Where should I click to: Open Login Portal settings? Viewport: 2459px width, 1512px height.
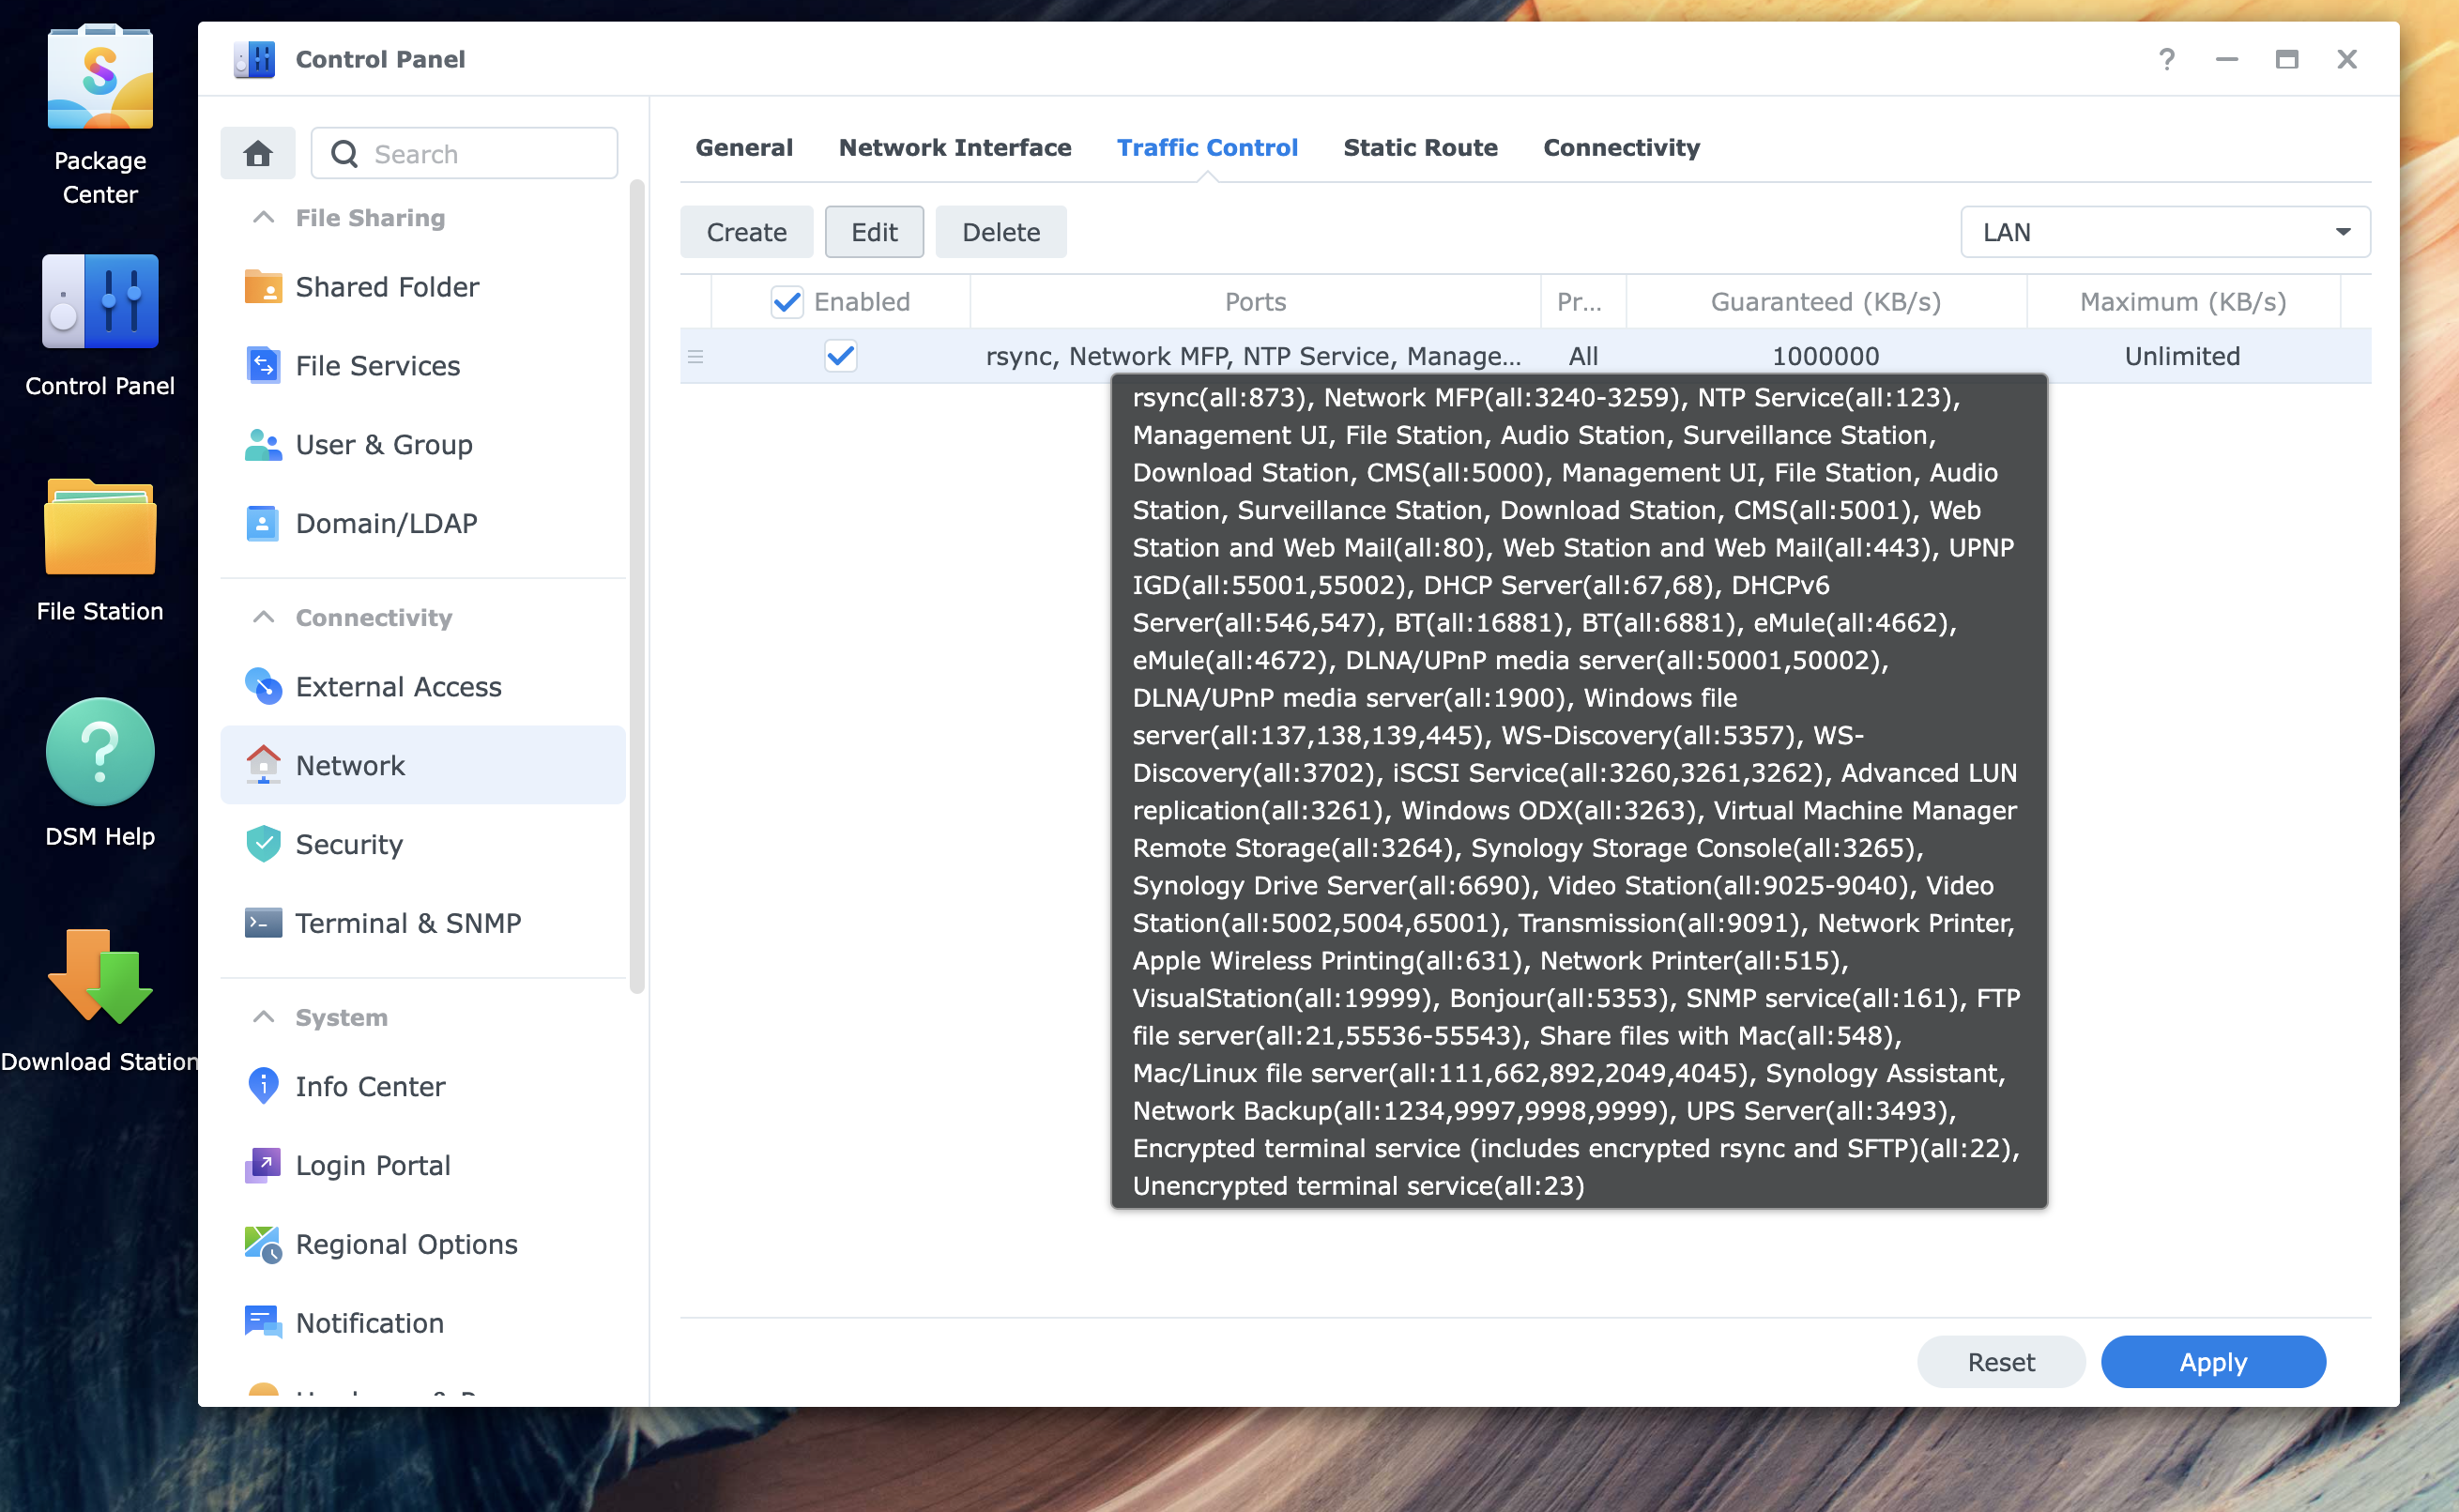pos(373,1166)
